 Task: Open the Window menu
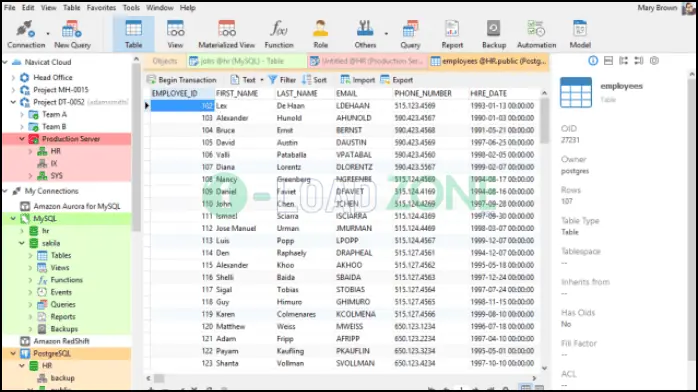pos(159,8)
